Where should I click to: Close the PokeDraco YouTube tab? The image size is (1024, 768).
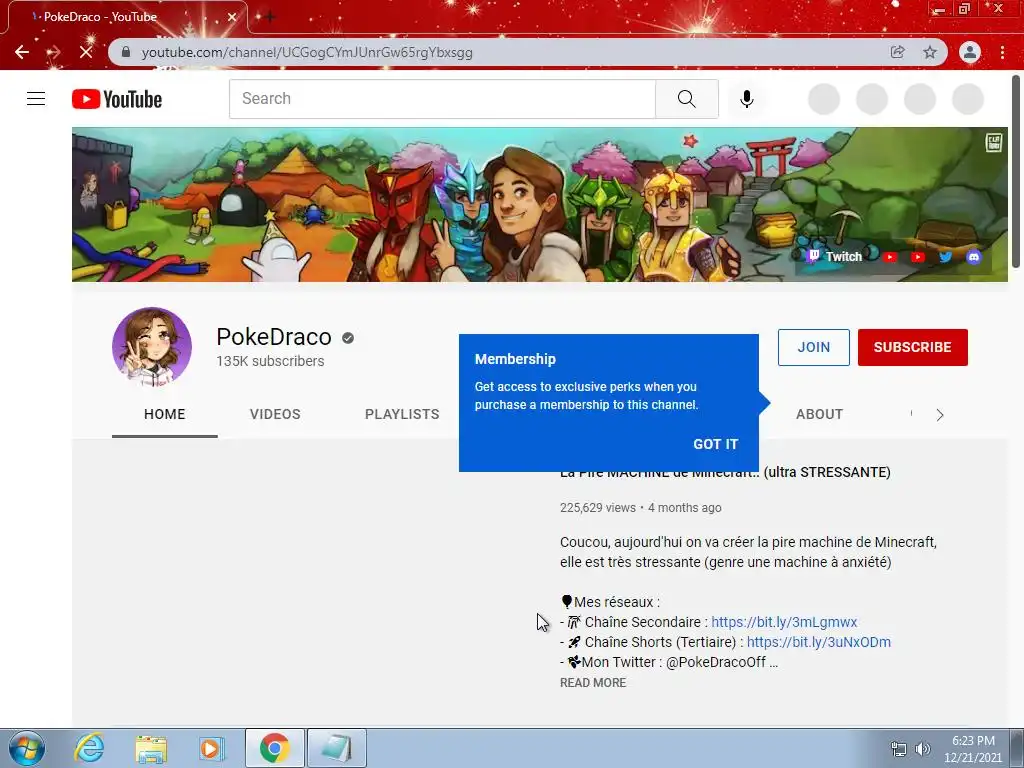point(232,17)
